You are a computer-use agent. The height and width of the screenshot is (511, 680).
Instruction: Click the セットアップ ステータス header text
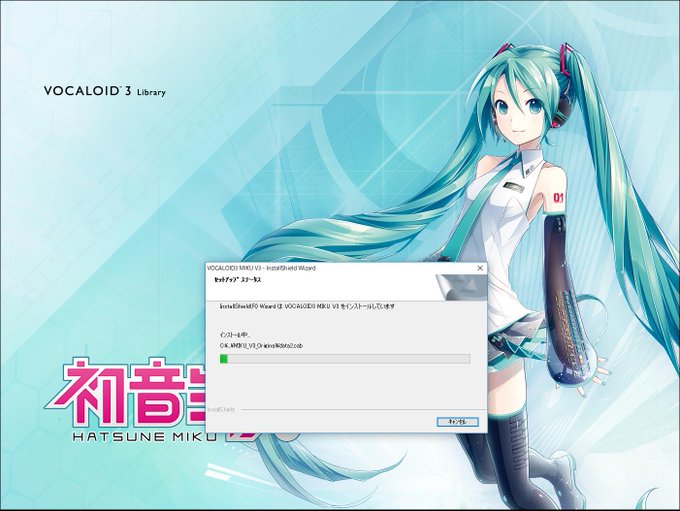pyautogui.click(x=238, y=280)
